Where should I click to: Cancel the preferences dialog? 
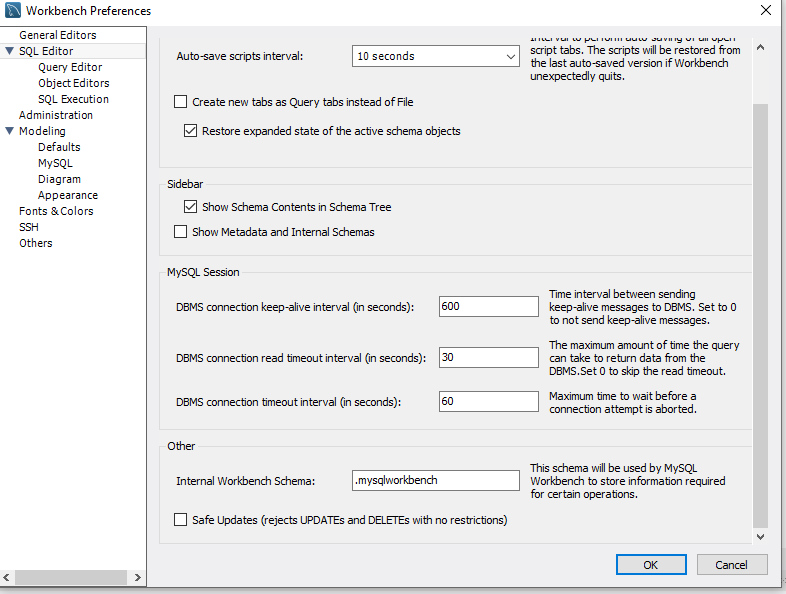732,565
